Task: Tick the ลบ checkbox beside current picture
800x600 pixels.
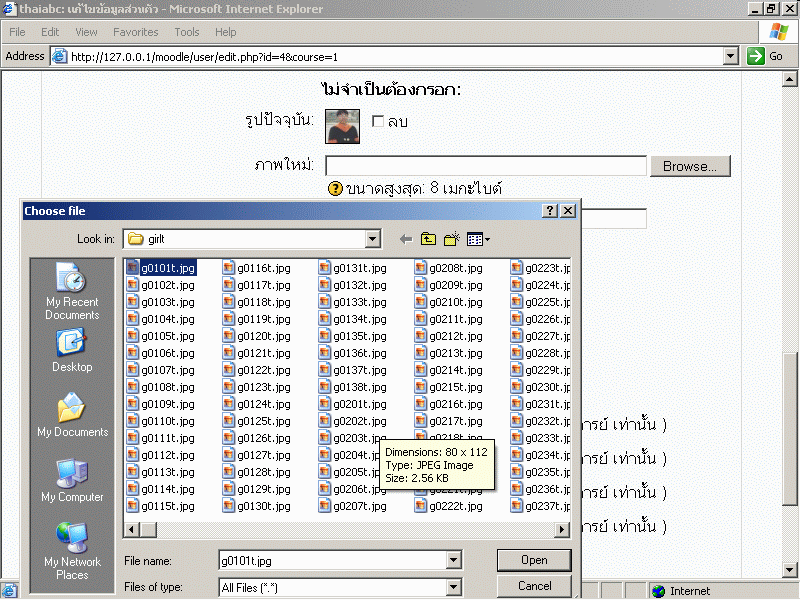Action: [378, 121]
